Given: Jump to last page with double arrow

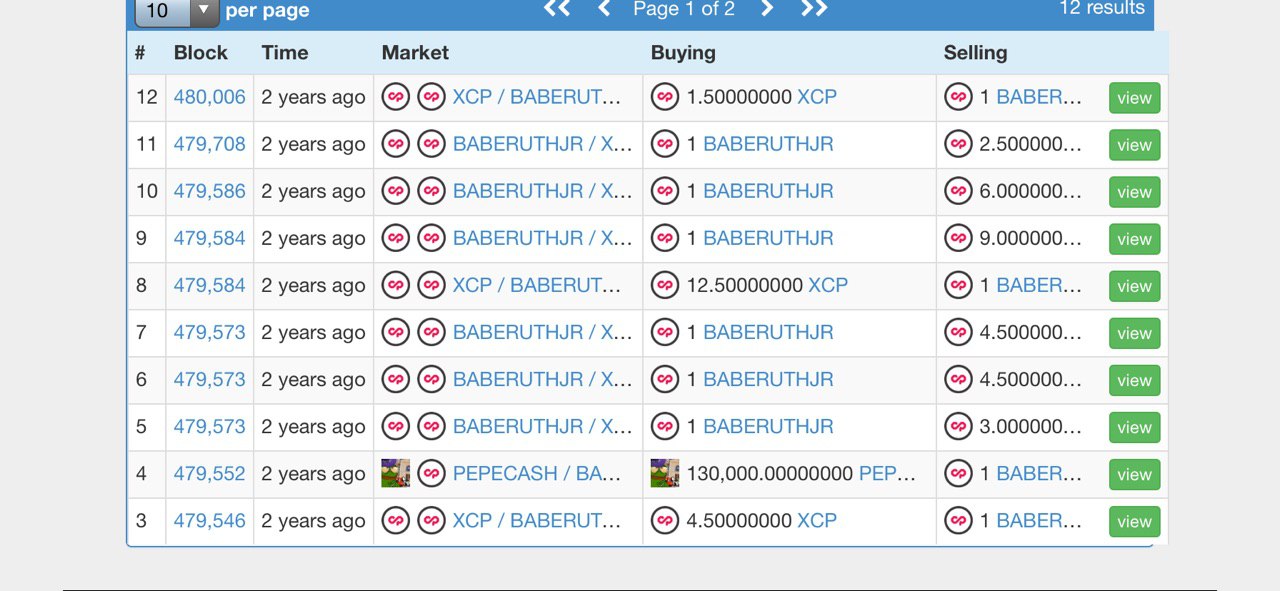Looking at the screenshot, I should click(x=814, y=9).
